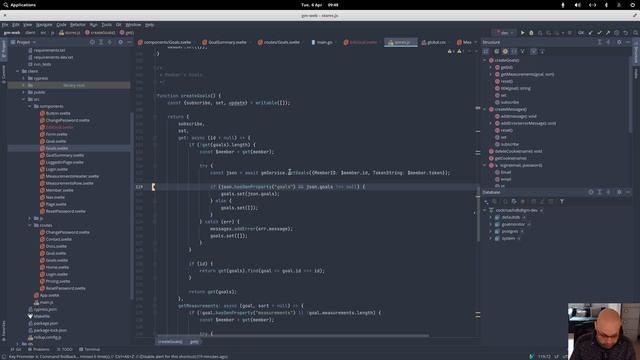This screenshot has width=640, height=360.
Task: Hide the Database panel with minimize icon
Action: click(x=628, y=192)
